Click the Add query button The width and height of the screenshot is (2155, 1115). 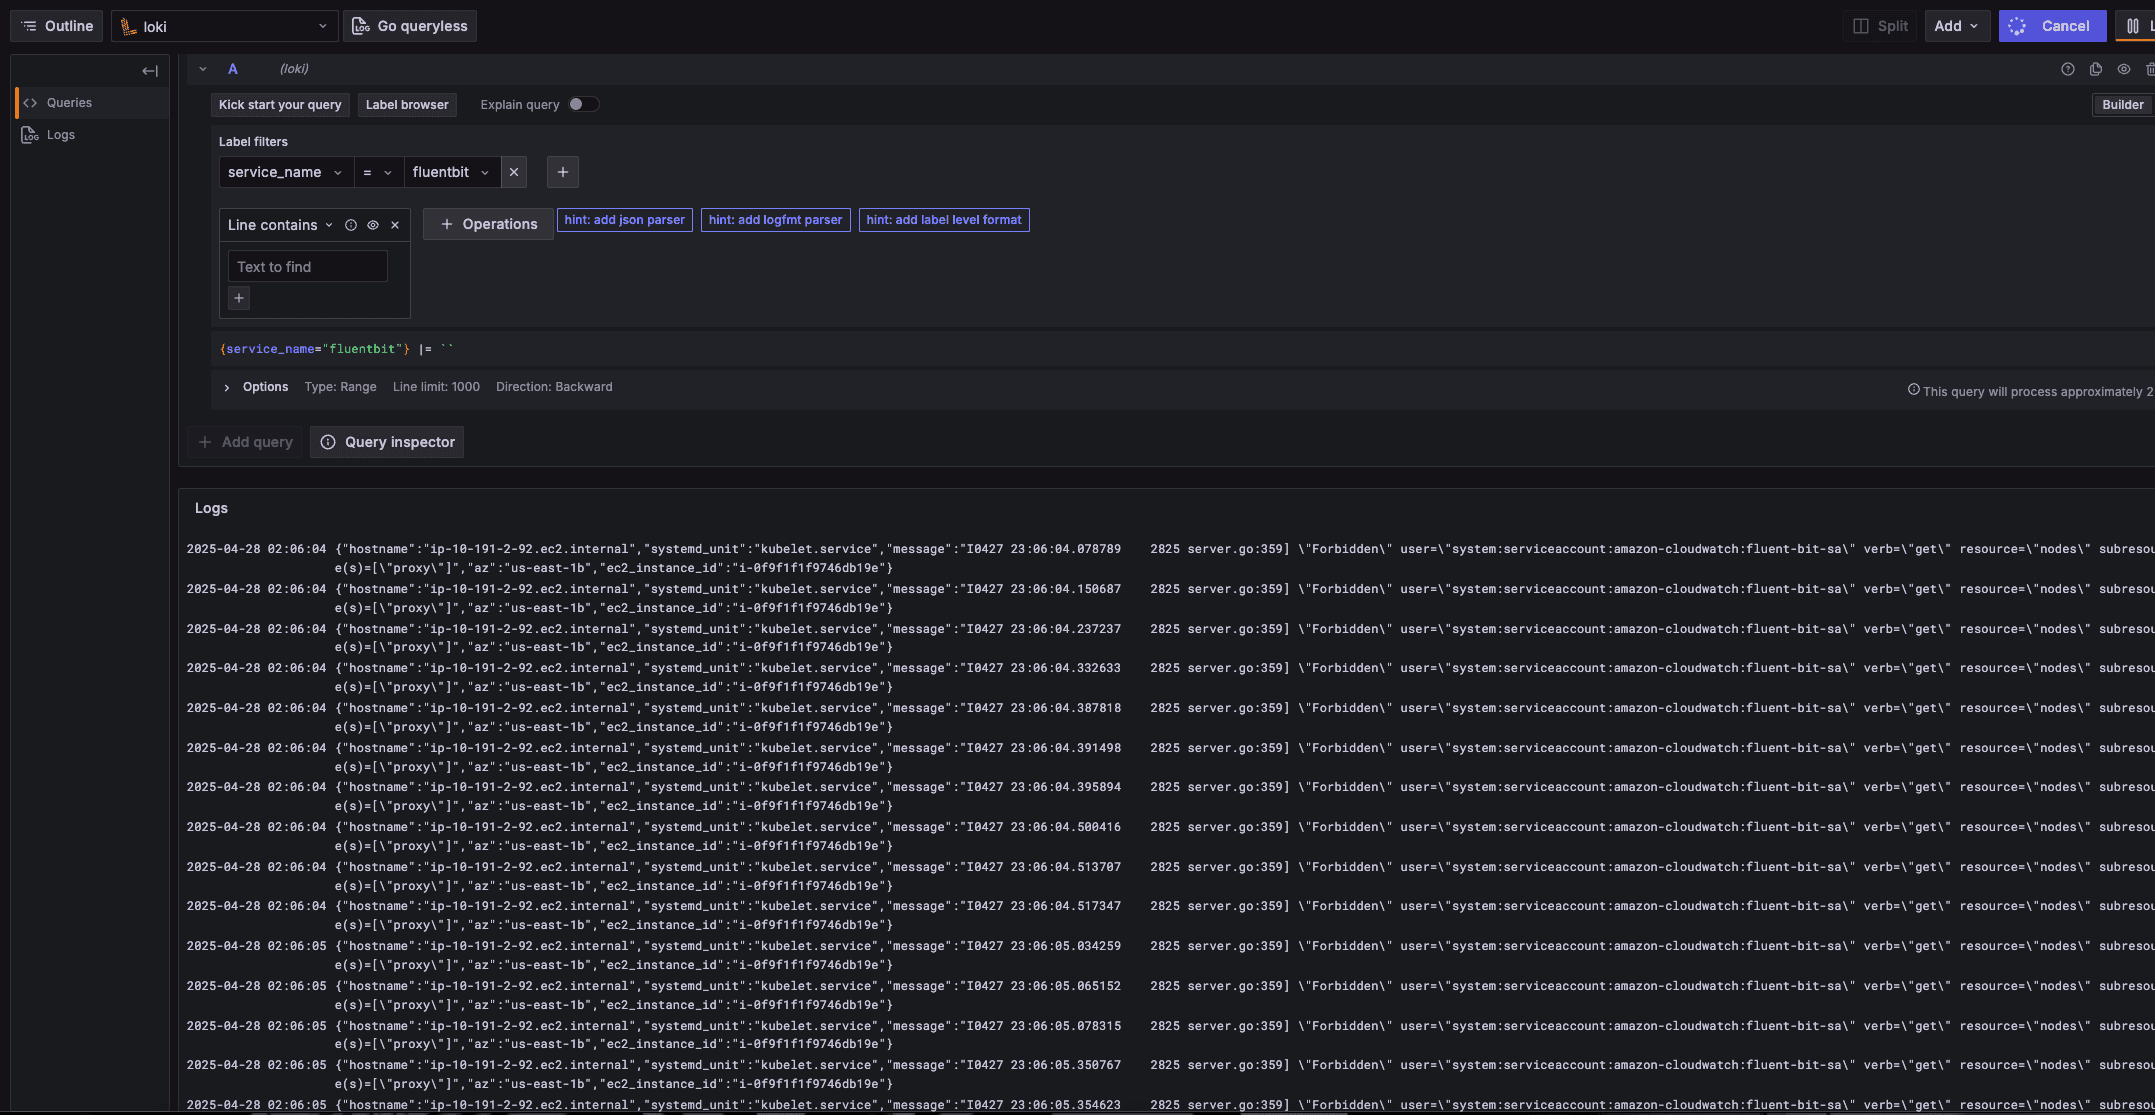(246, 442)
